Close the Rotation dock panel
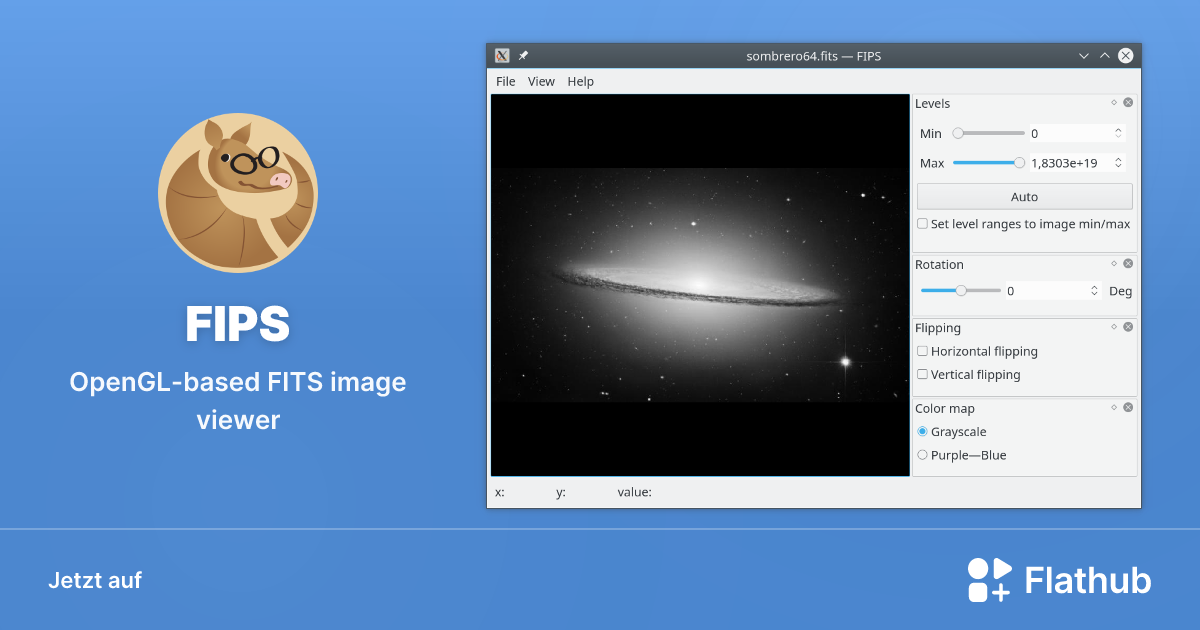 tap(1128, 263)
